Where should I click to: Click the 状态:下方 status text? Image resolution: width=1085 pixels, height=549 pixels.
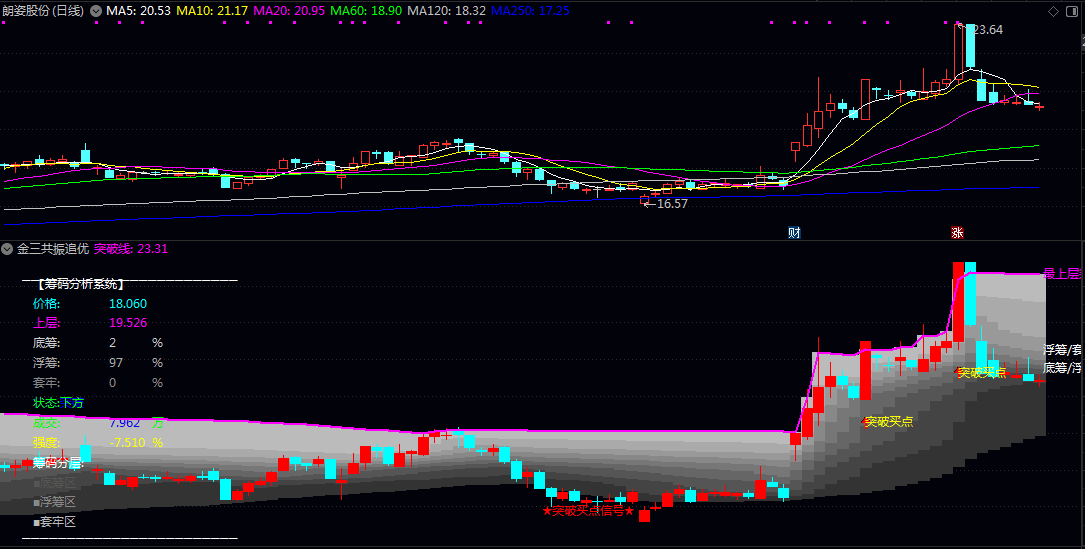58,403
